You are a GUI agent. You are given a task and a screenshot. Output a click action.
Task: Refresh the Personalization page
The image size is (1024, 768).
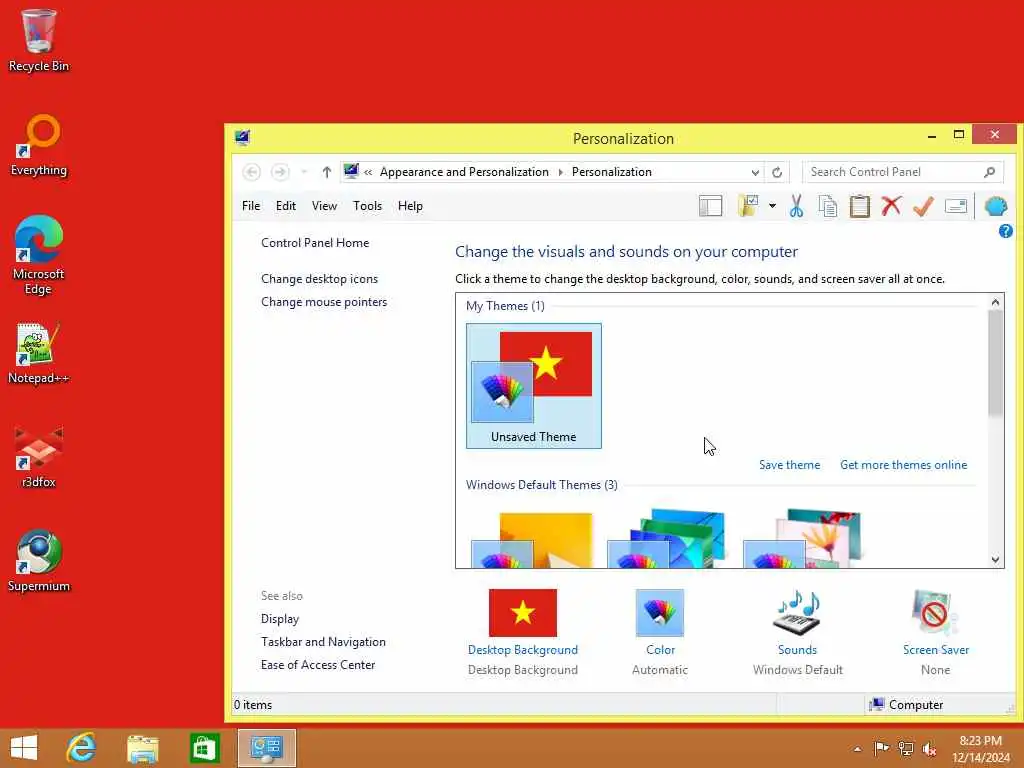(x=776, y=172)
